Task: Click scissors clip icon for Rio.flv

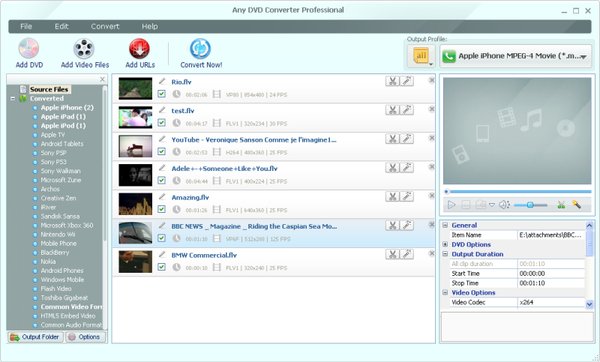Action: (x=392, y=81)
